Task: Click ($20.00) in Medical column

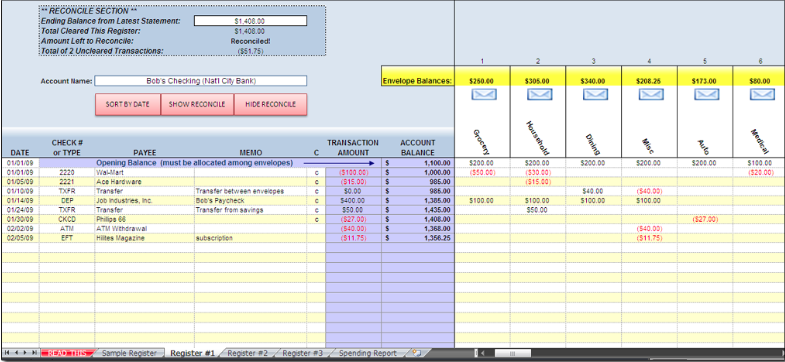Action: pos(759,172)
